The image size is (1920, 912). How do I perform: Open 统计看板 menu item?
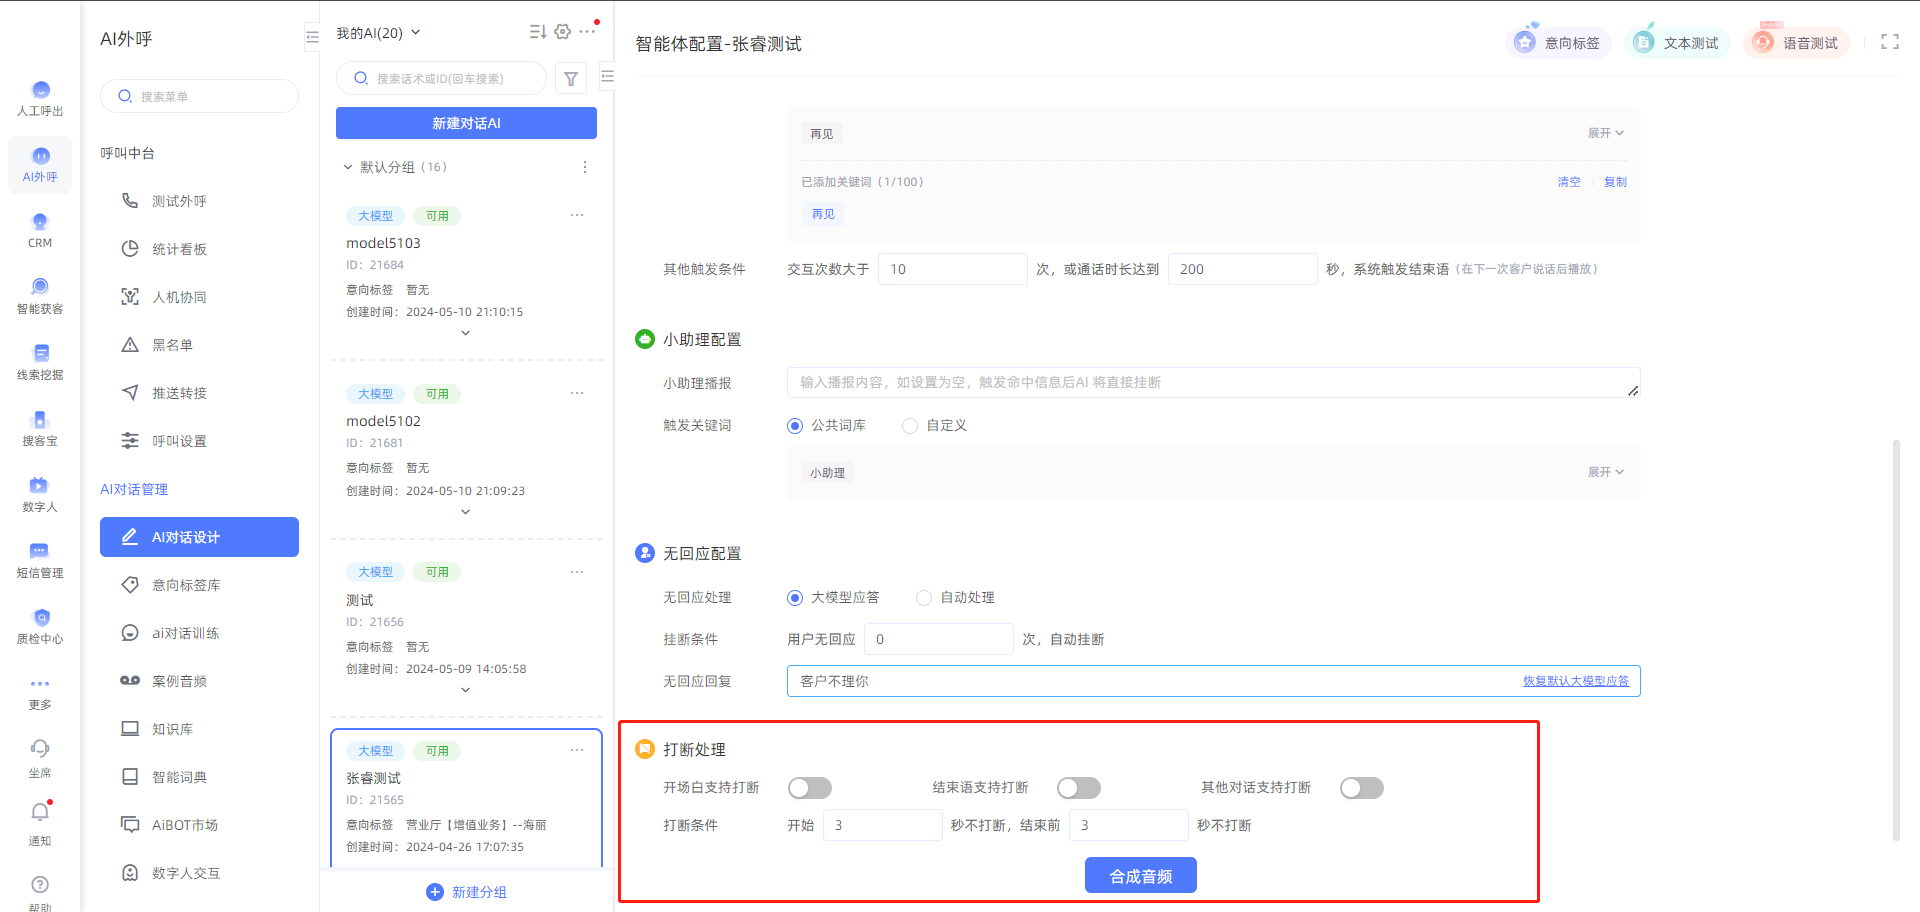[199, 249]
